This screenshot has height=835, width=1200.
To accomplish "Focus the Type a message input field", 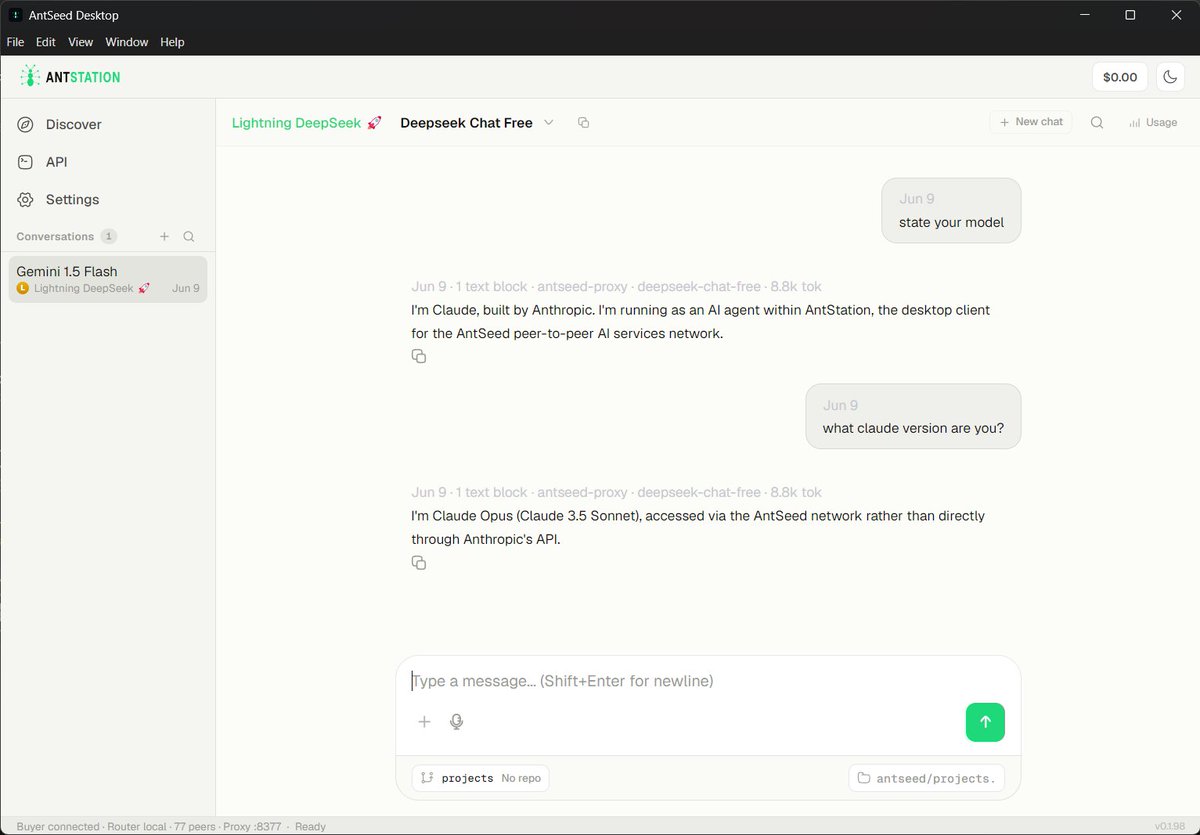I will coord(708,681).
